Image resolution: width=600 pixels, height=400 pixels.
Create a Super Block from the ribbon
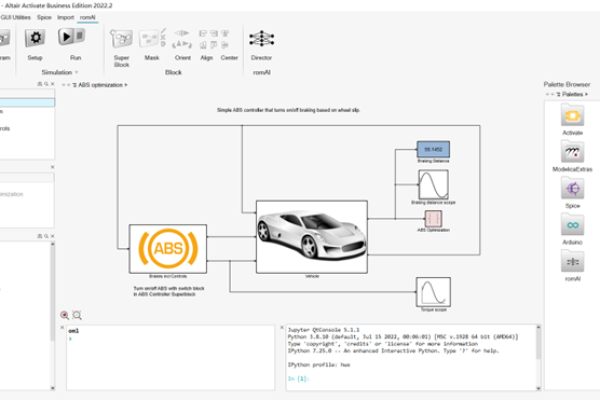coord(121,39)
